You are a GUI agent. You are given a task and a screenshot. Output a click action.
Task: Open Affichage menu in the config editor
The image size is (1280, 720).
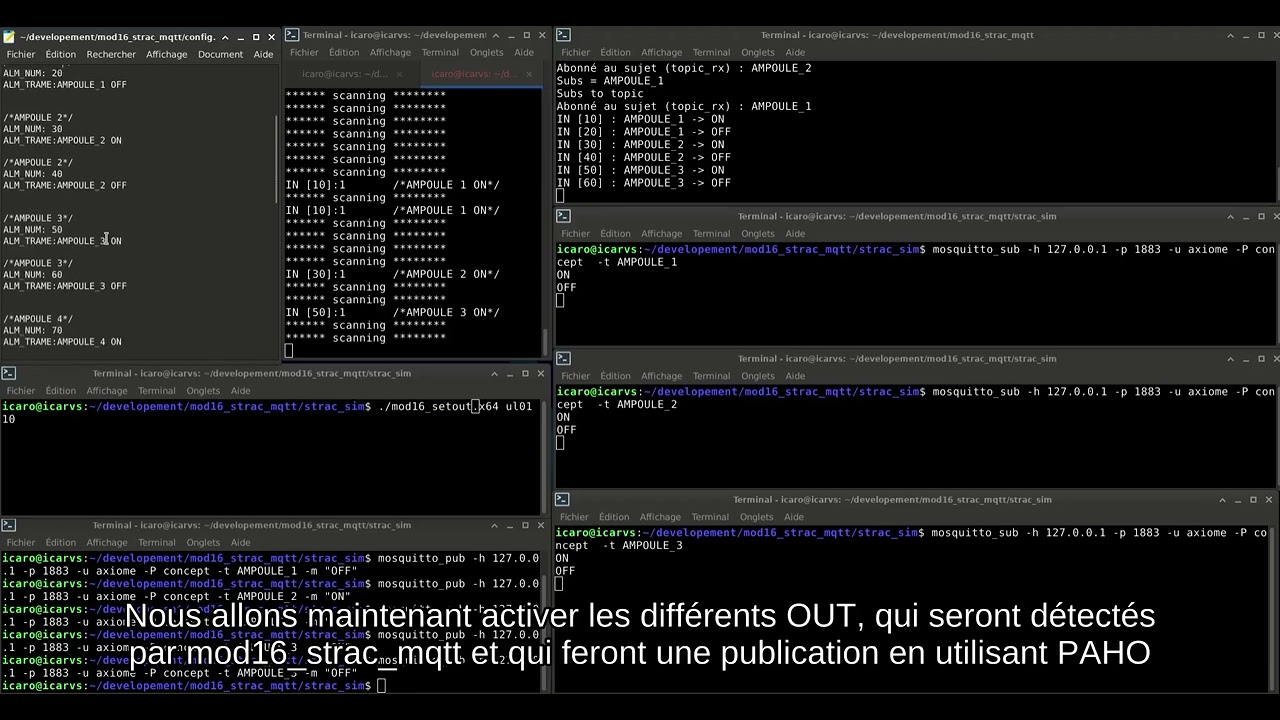tap(167, 54)
